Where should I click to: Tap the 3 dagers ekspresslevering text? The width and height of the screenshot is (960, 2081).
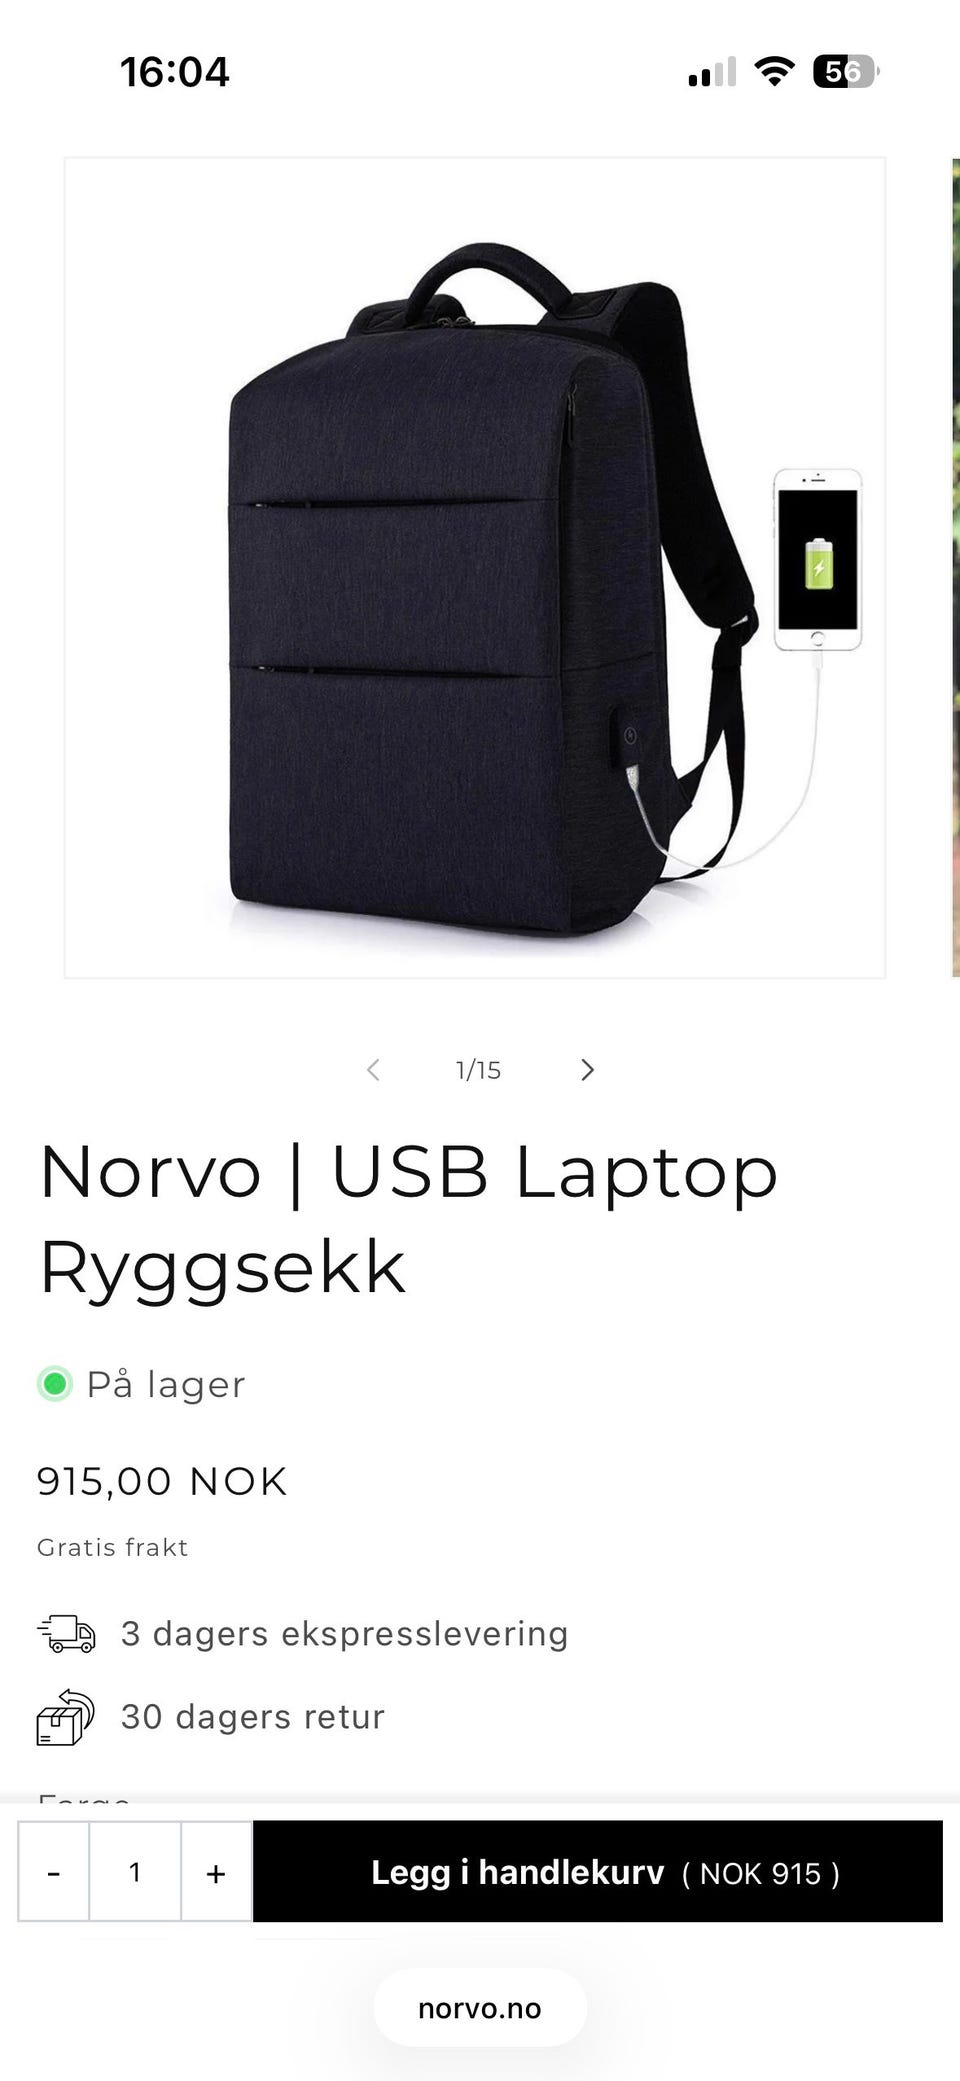pyautogui.click(x=344, y=1634)
